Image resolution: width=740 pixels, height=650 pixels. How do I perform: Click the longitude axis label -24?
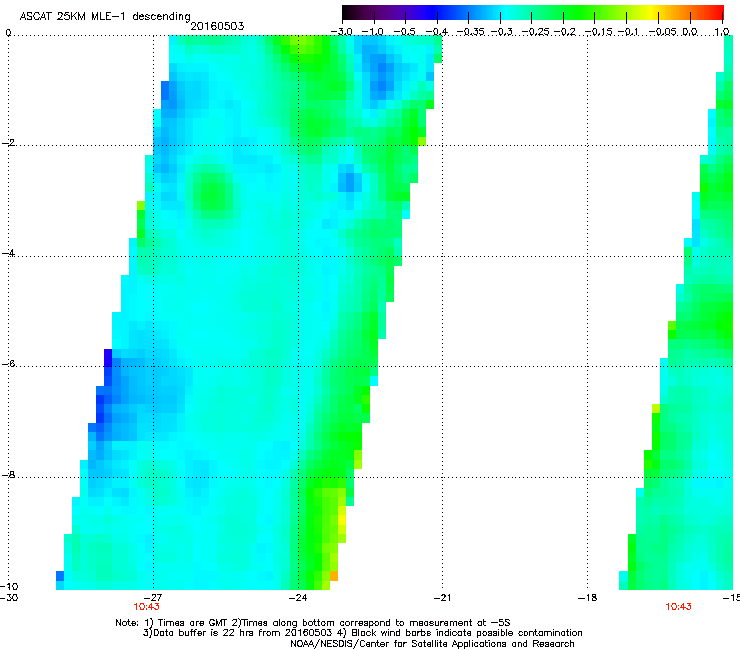(298, 598)
